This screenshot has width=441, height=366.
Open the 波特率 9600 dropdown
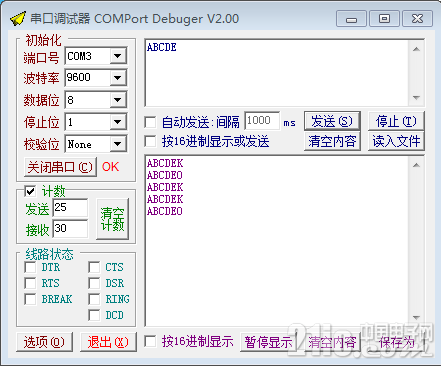(x=118, y=78)
